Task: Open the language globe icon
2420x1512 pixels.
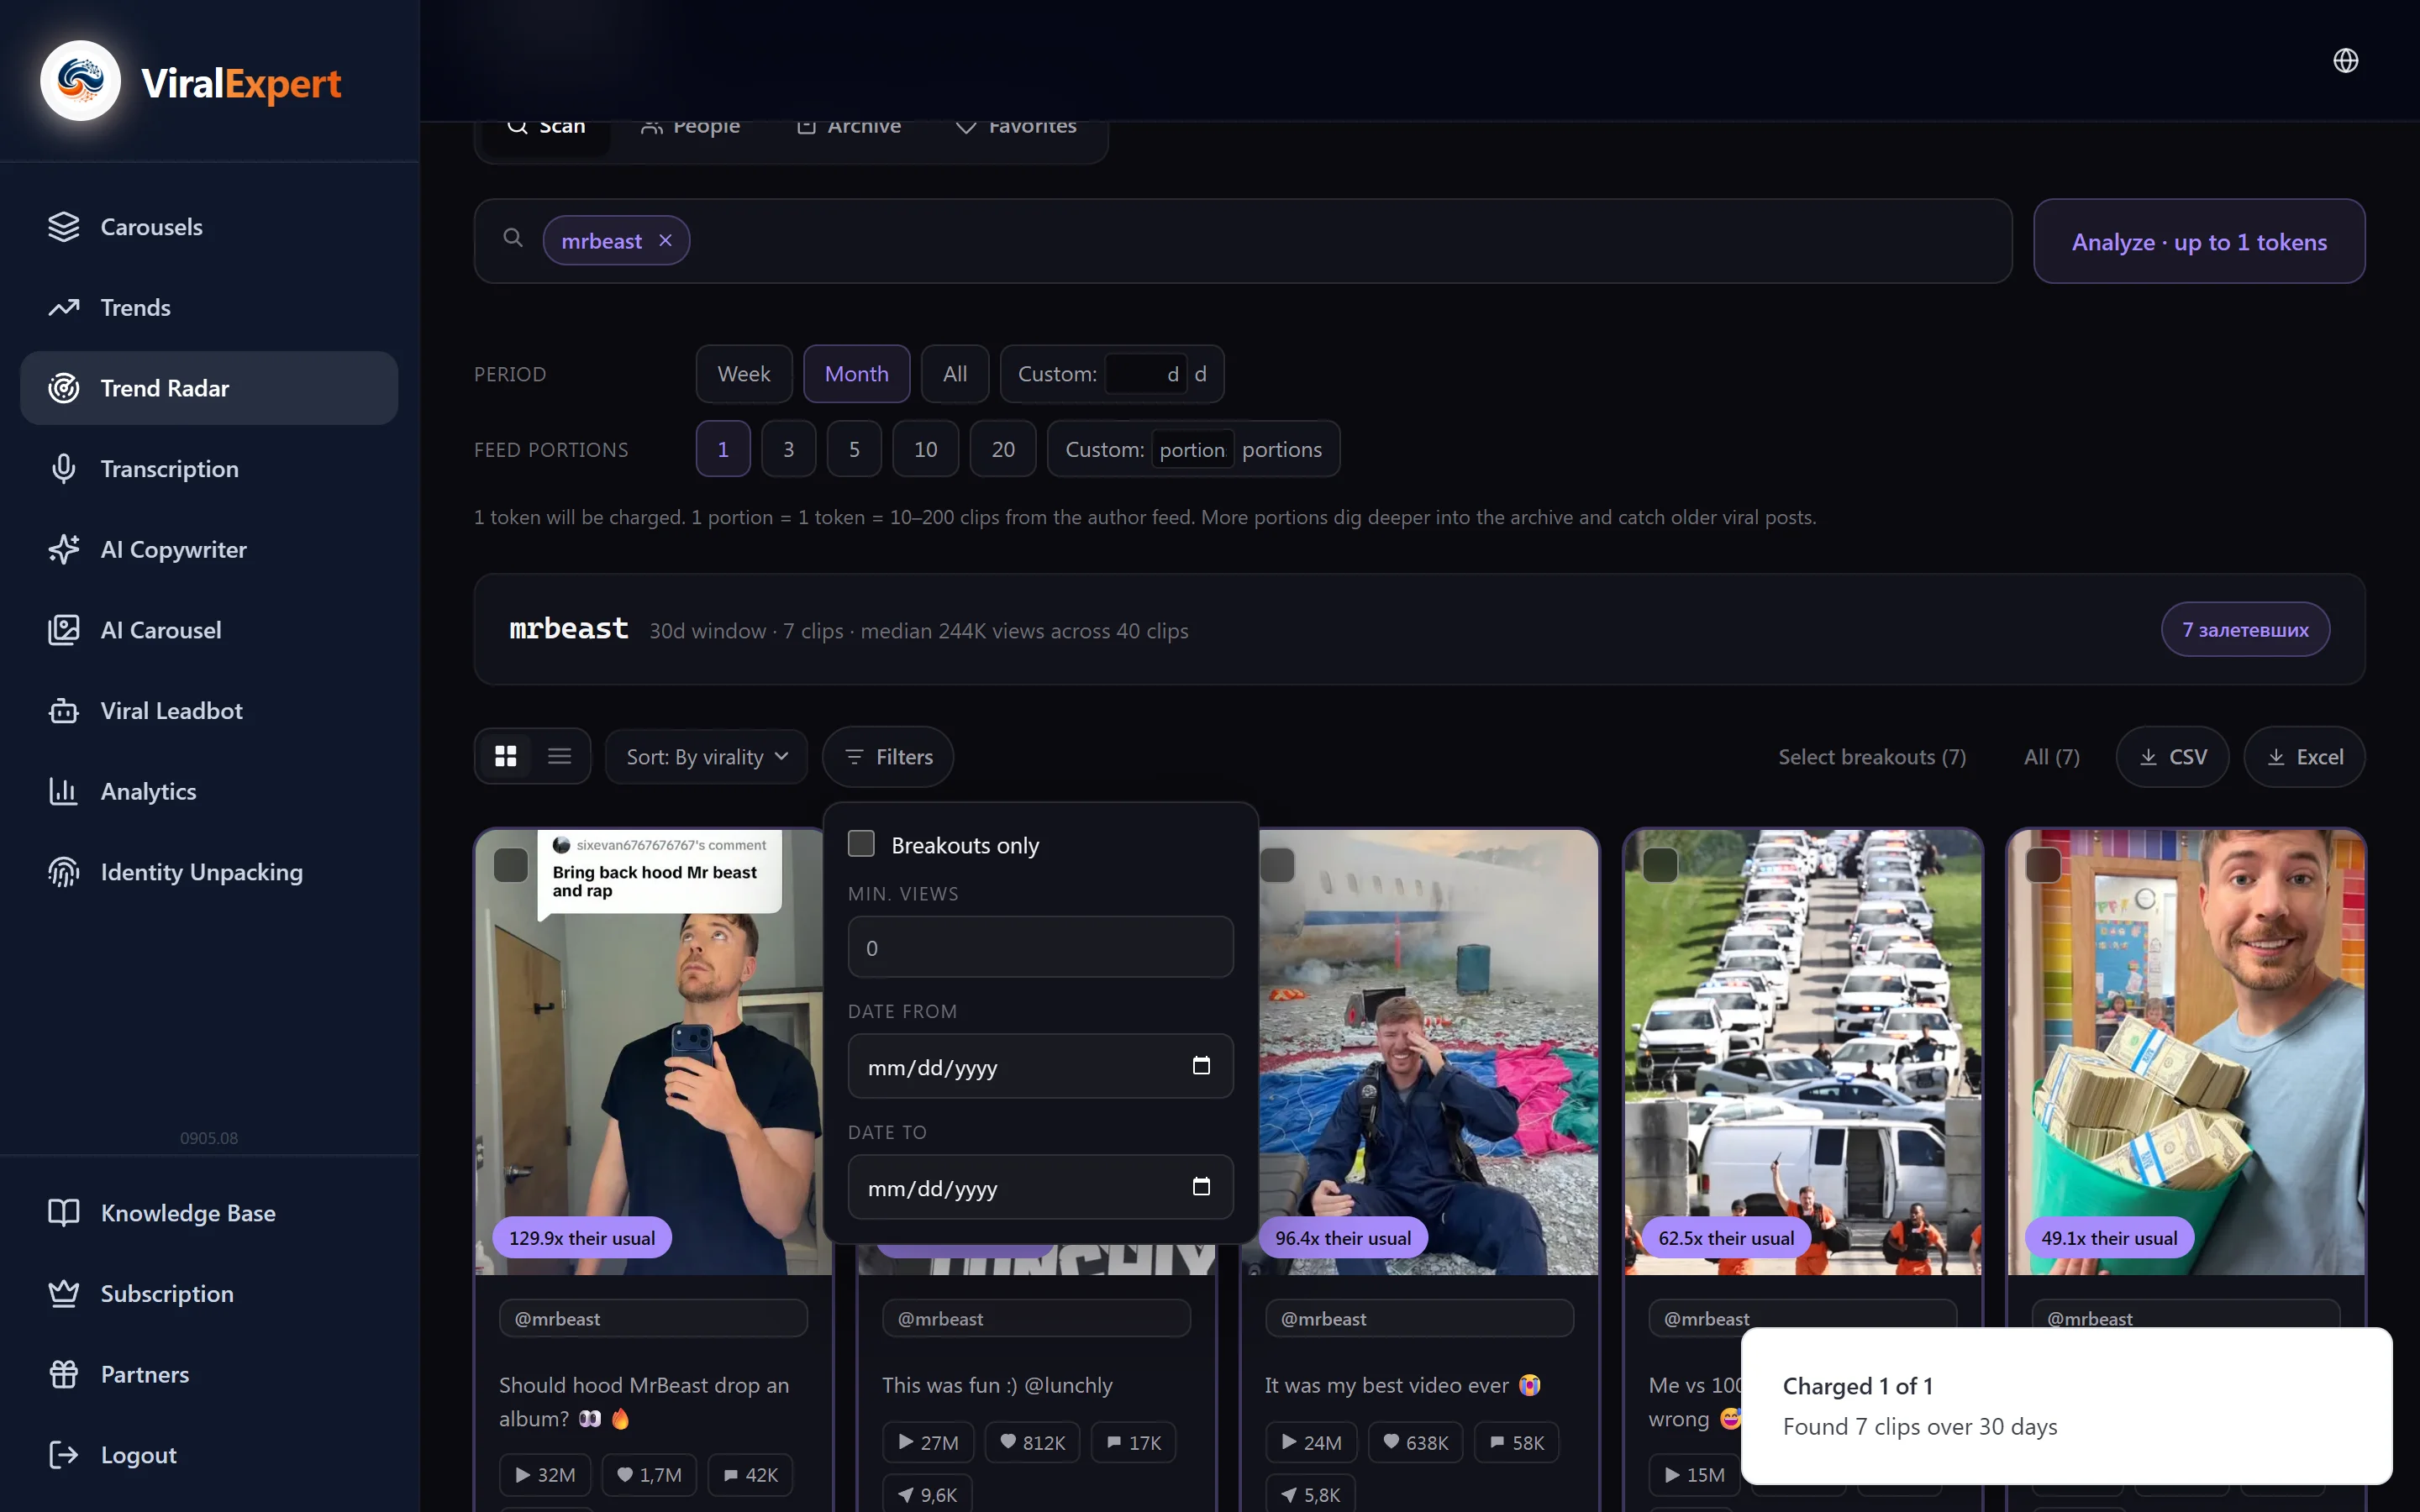Action: (2345, 61)
